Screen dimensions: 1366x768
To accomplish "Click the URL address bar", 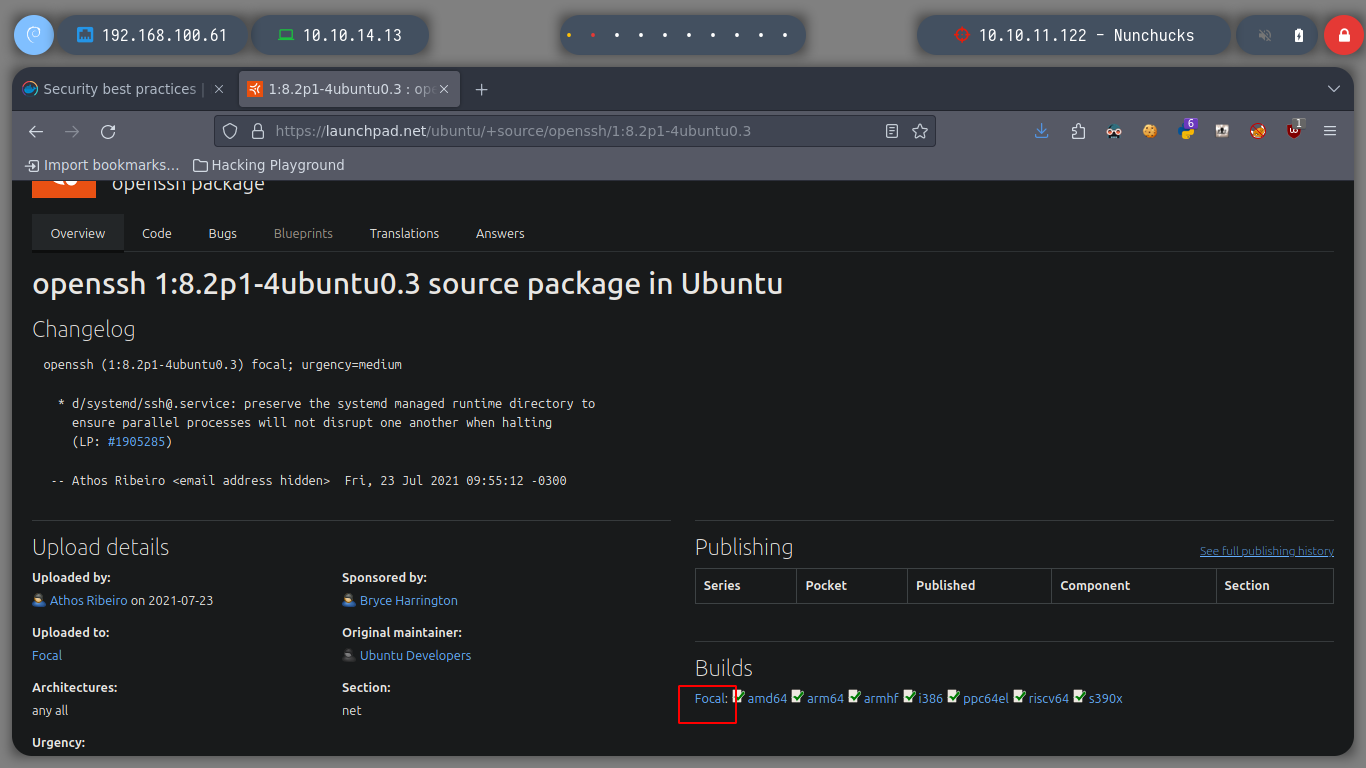I will point(575,131).
